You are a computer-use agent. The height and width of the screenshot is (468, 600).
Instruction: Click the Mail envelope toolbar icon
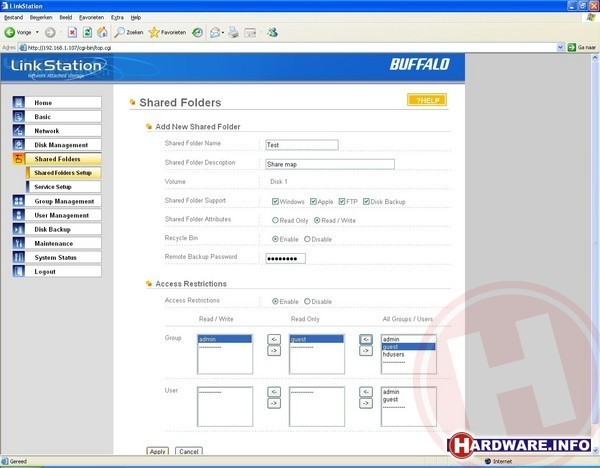(x=215, y=33)
